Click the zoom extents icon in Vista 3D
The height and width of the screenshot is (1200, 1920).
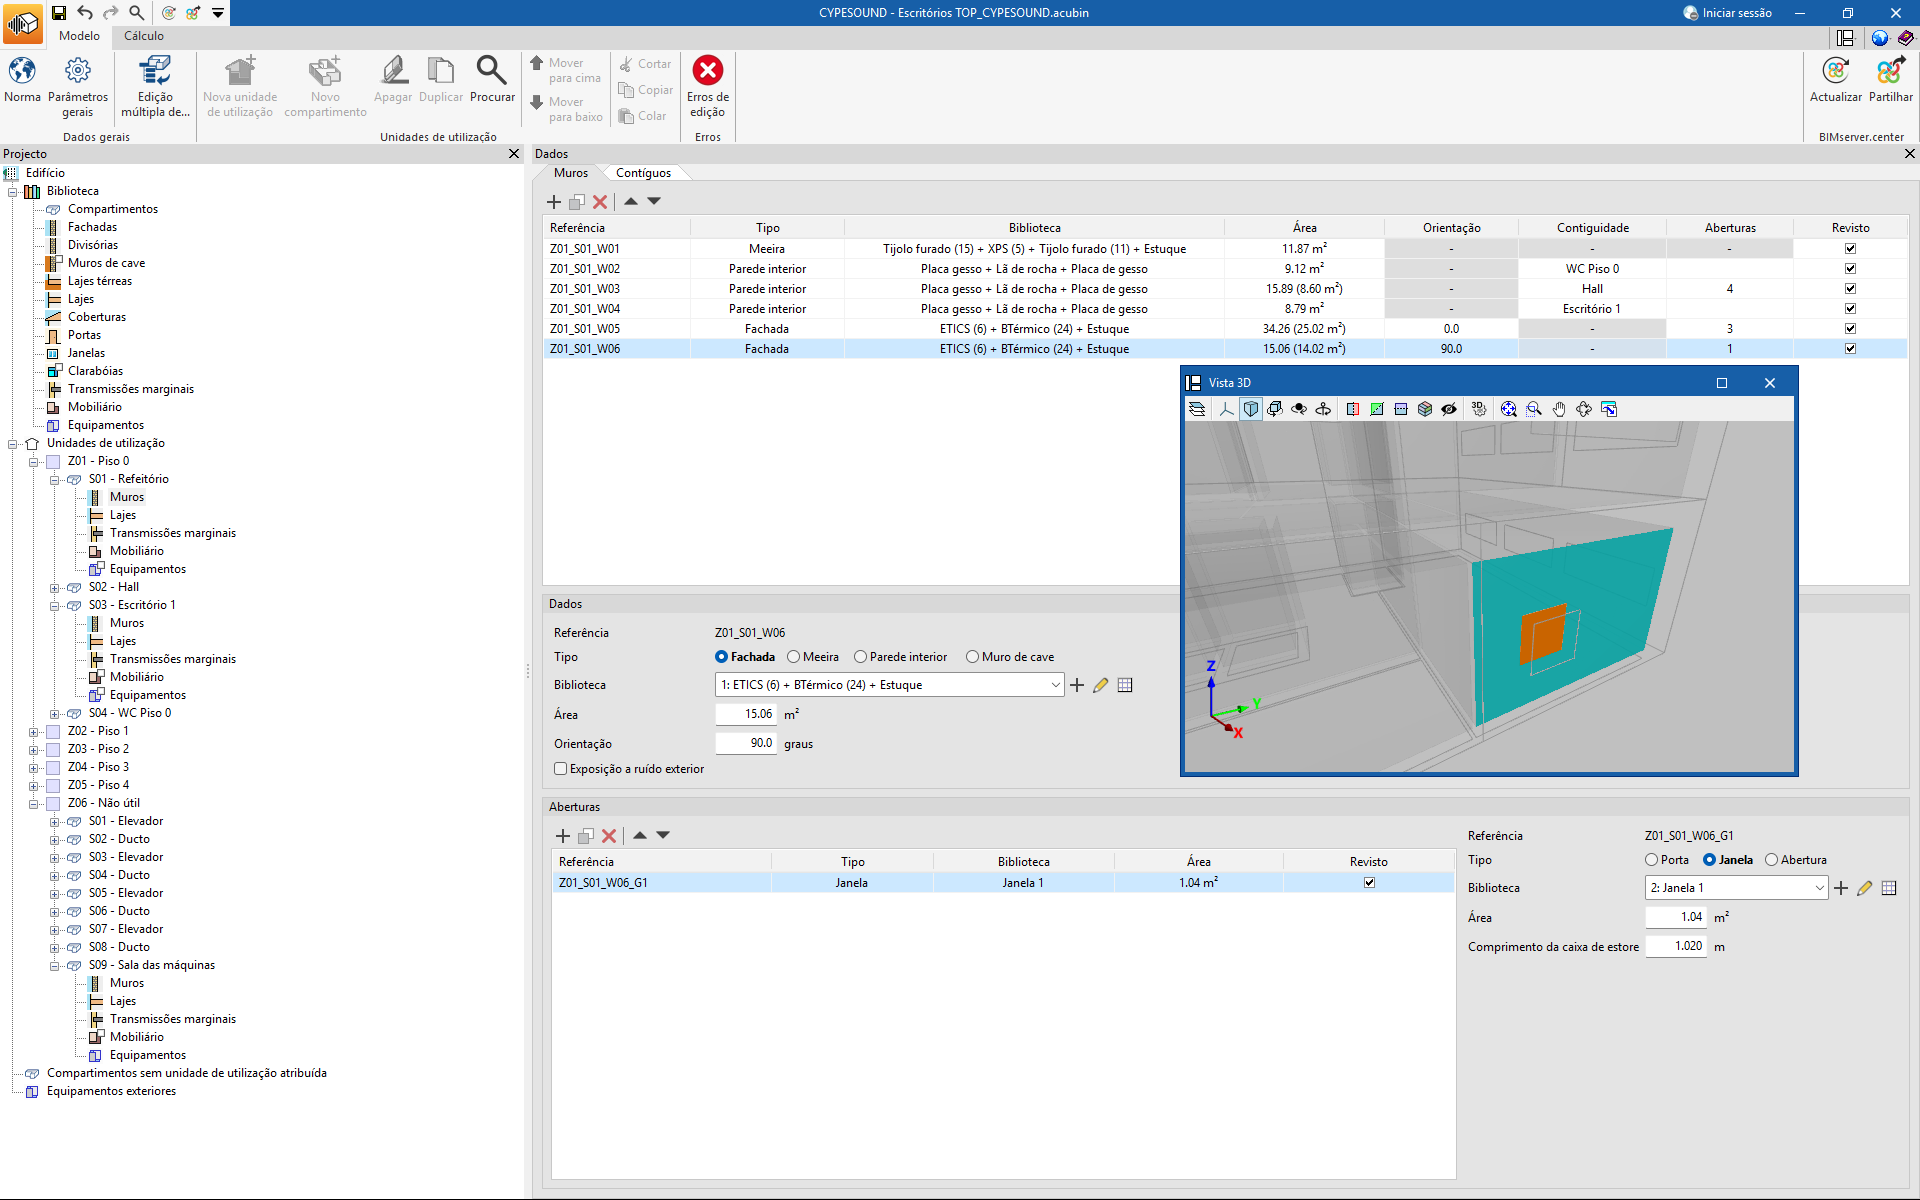(x=1508, y=409)
